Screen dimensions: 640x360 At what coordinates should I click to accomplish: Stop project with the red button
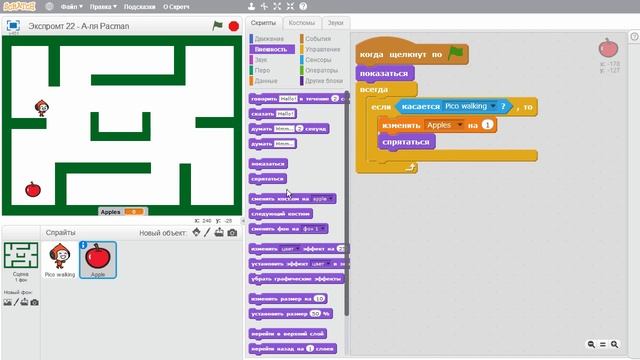click(234, 26)
